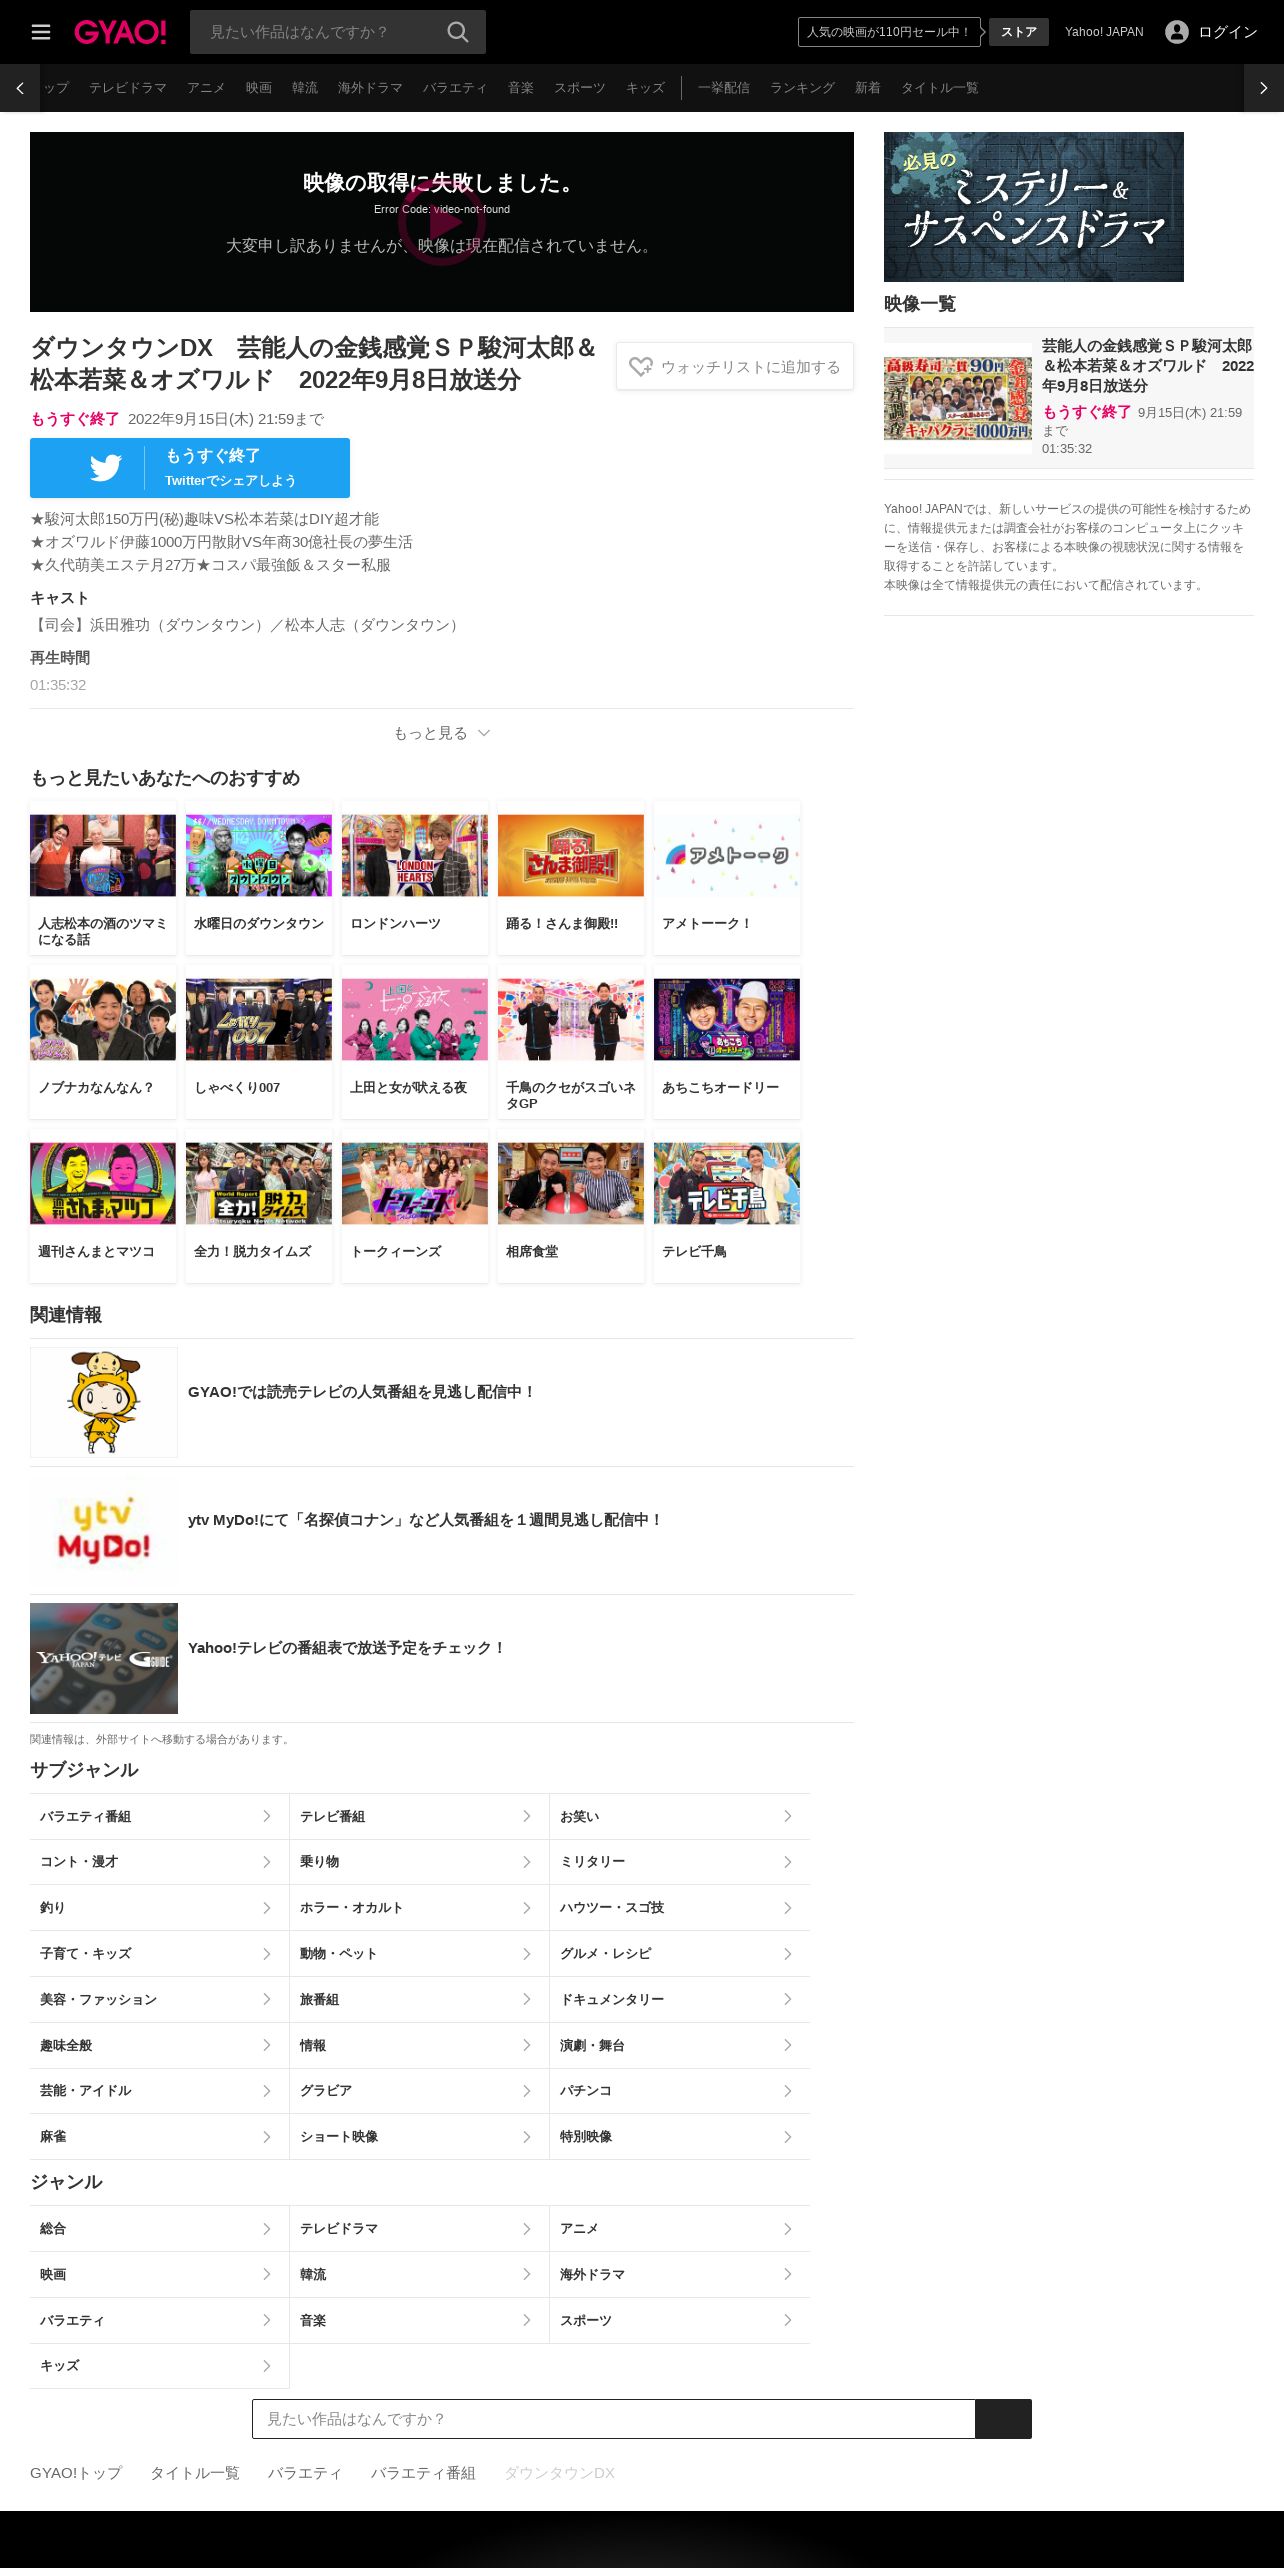This screenshot has height=2568, width=1284.
Task: Click バラエティ番組 breadcrumb
Action: click(423, 2472)
